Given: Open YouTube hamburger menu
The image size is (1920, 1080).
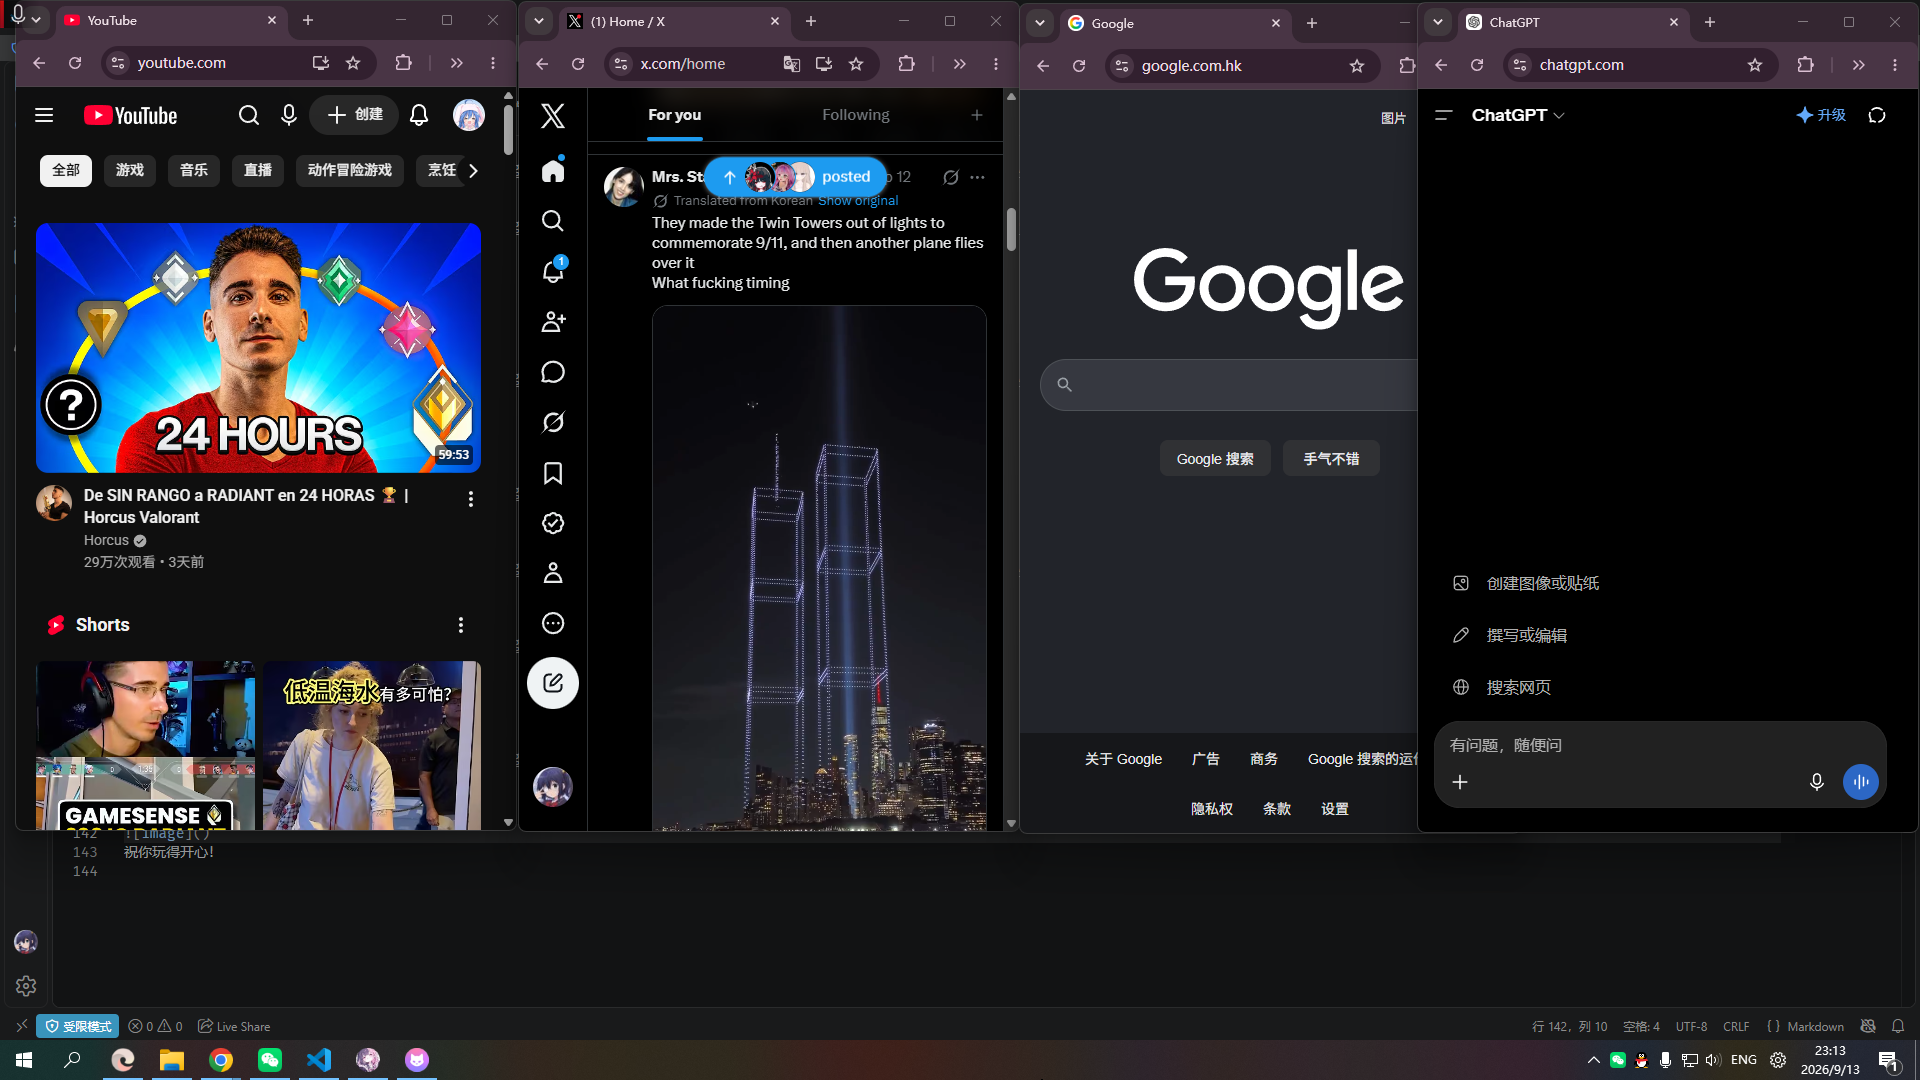Looking at the screenshot, I should click(x=44, y=115).
